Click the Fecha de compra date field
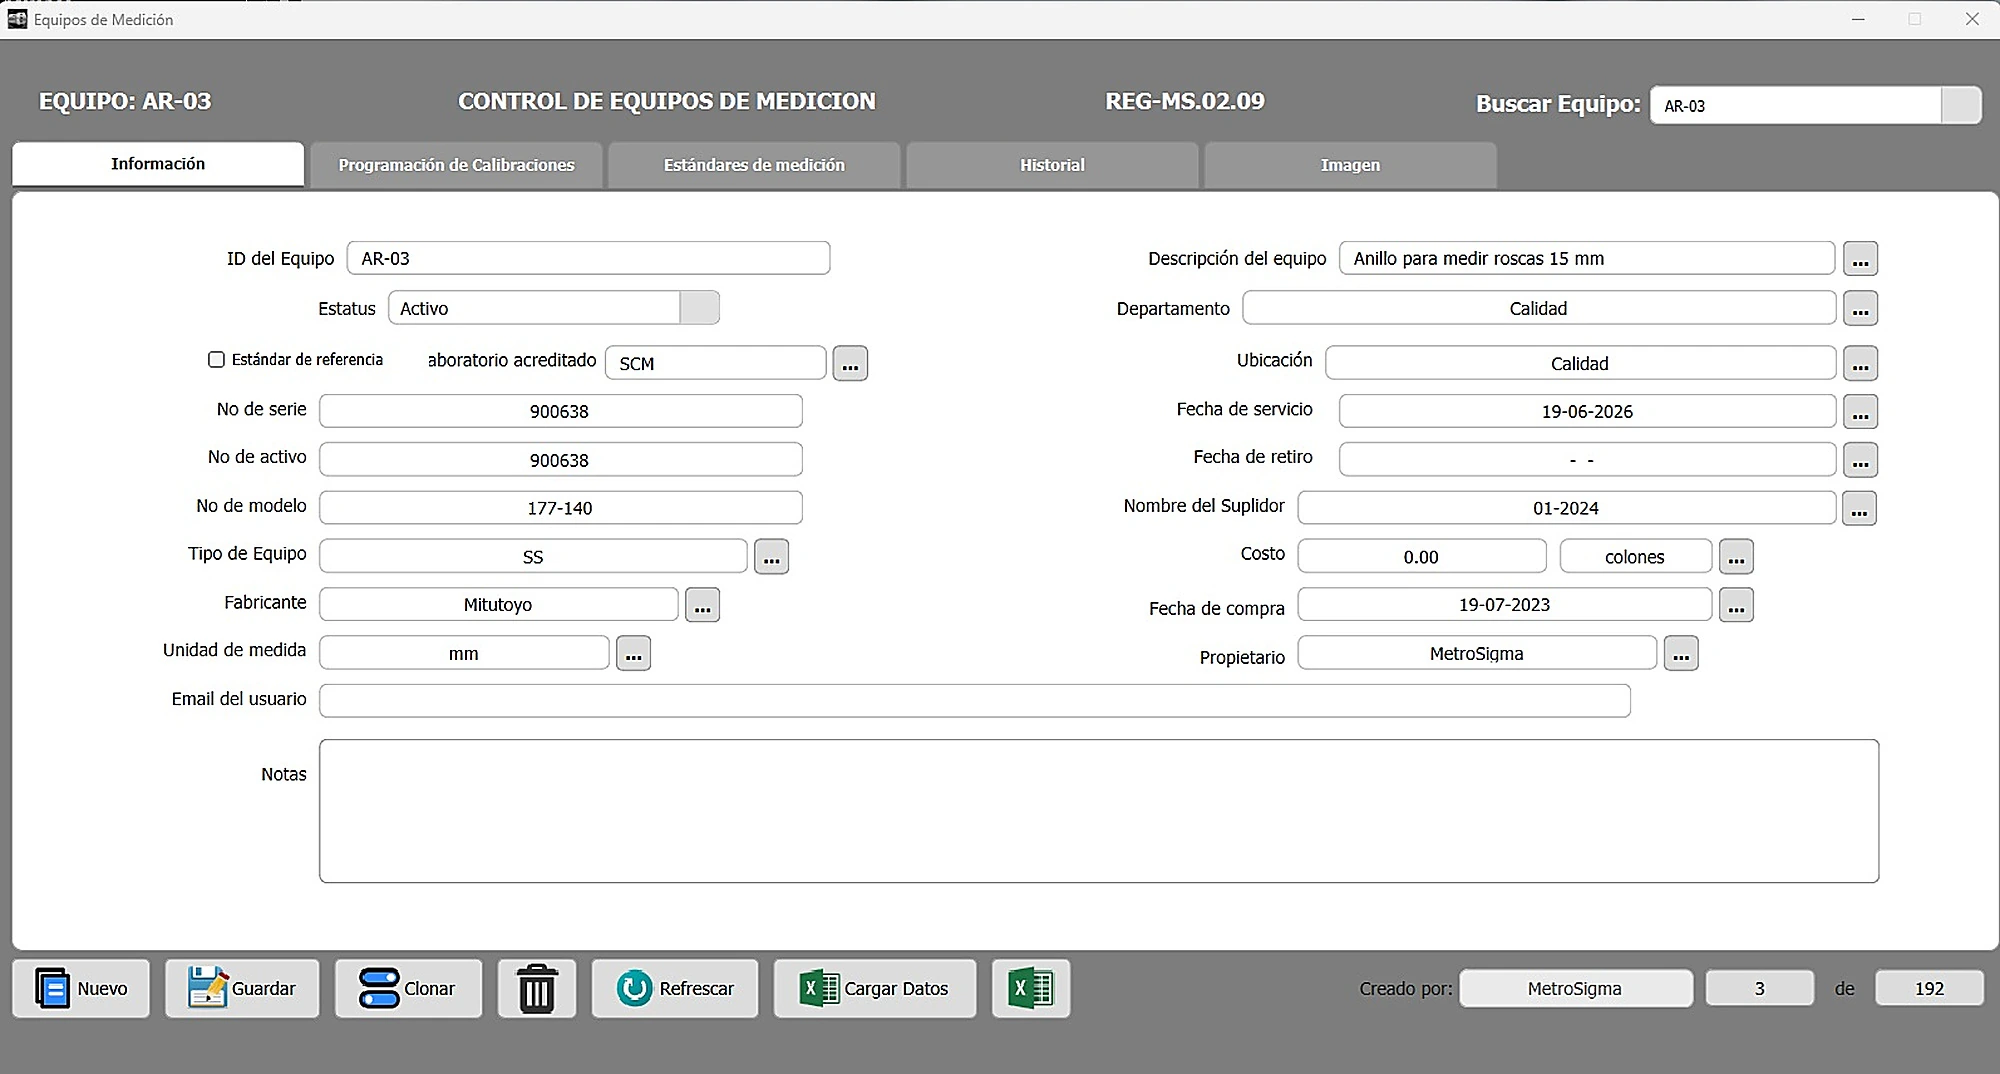This screenshot has width=2000, height=1074. pyautogui.click(x=1504, y=604)
